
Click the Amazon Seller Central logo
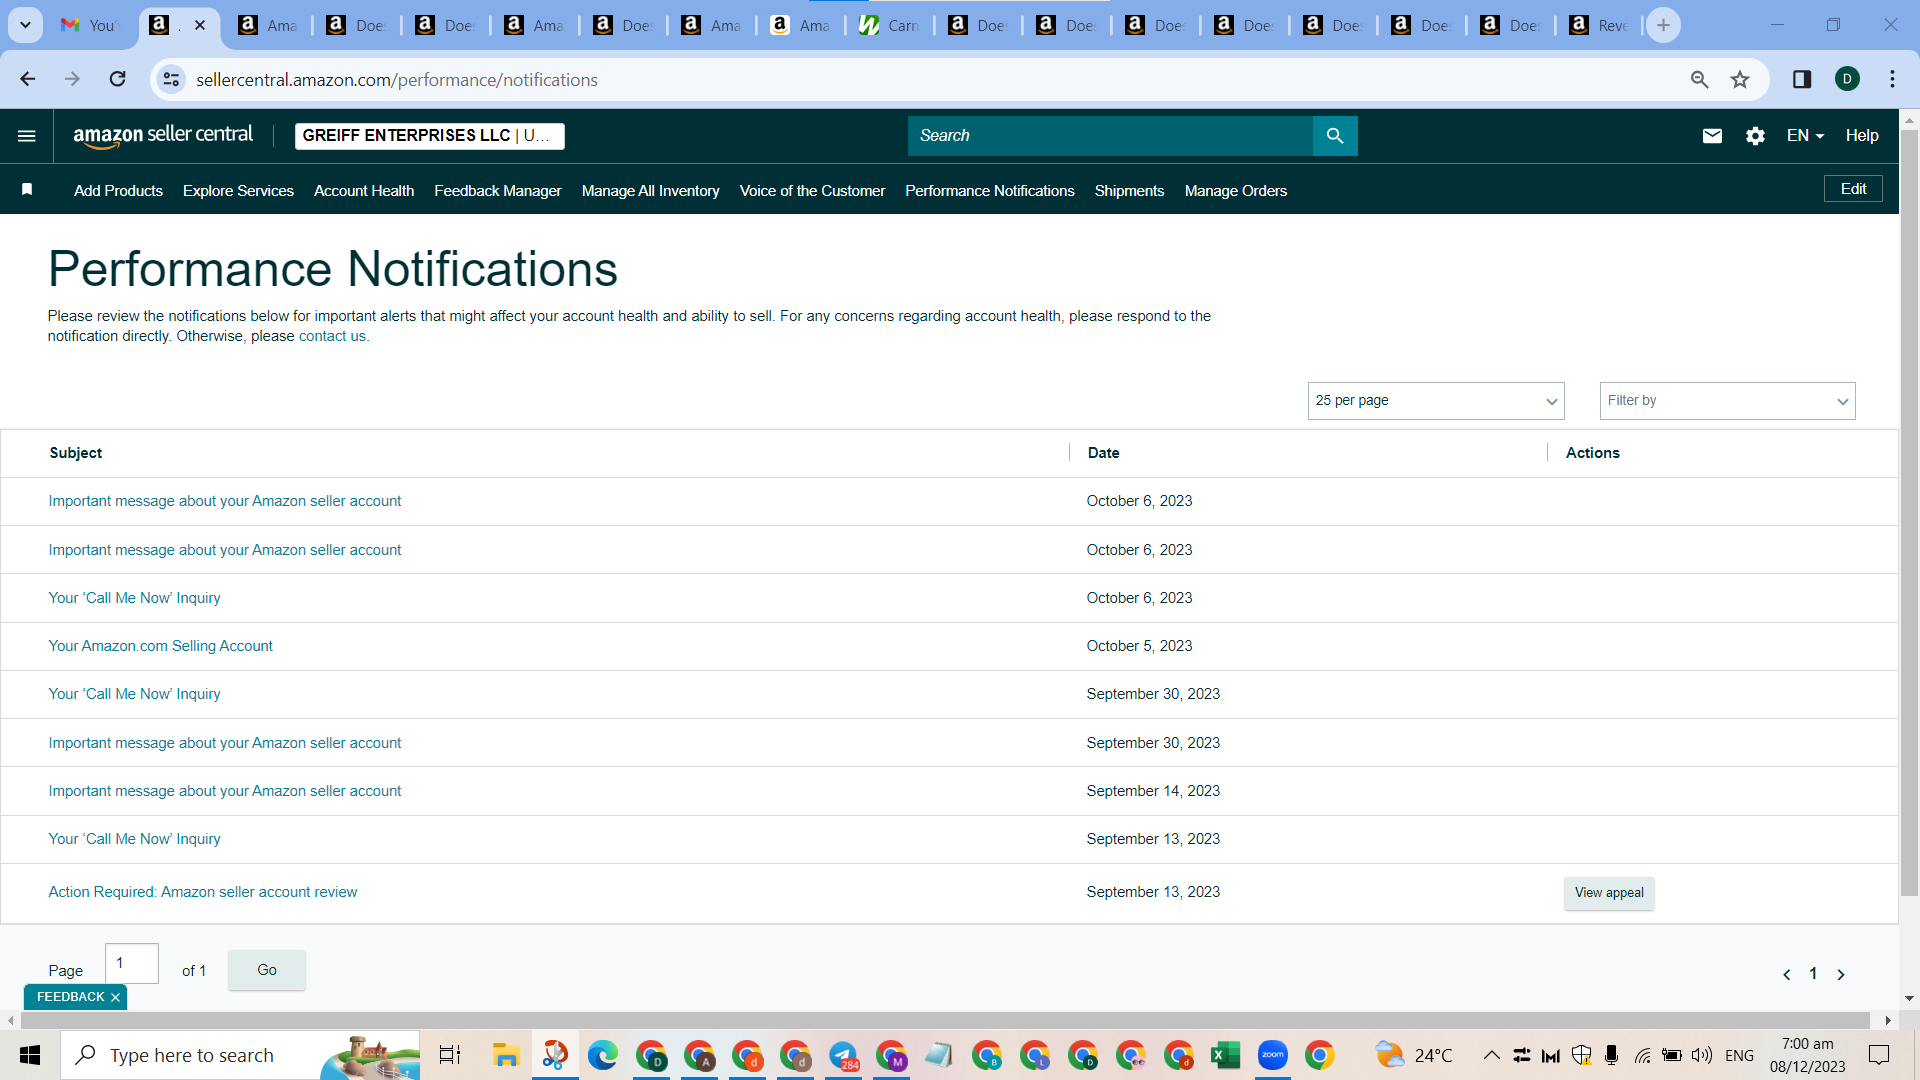(163, 136)
